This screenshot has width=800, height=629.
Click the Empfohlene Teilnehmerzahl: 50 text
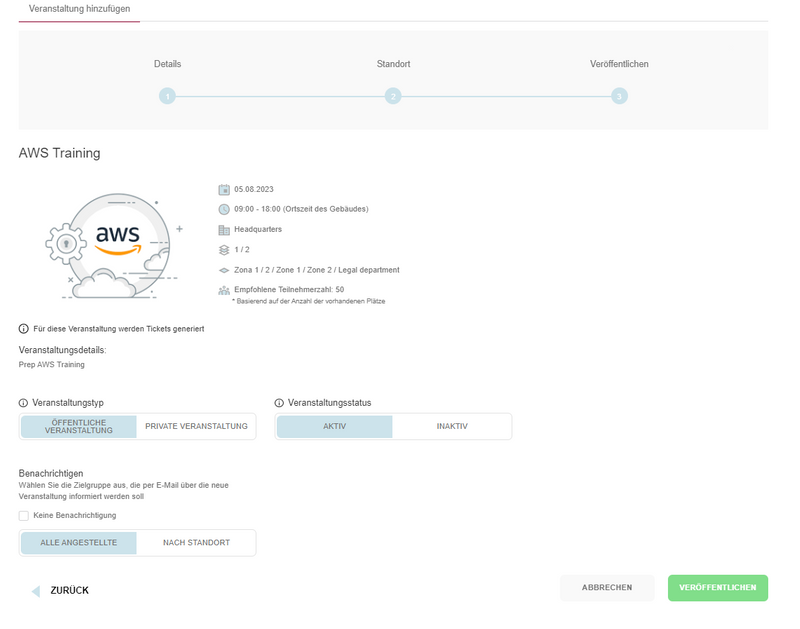coord(289,290)
